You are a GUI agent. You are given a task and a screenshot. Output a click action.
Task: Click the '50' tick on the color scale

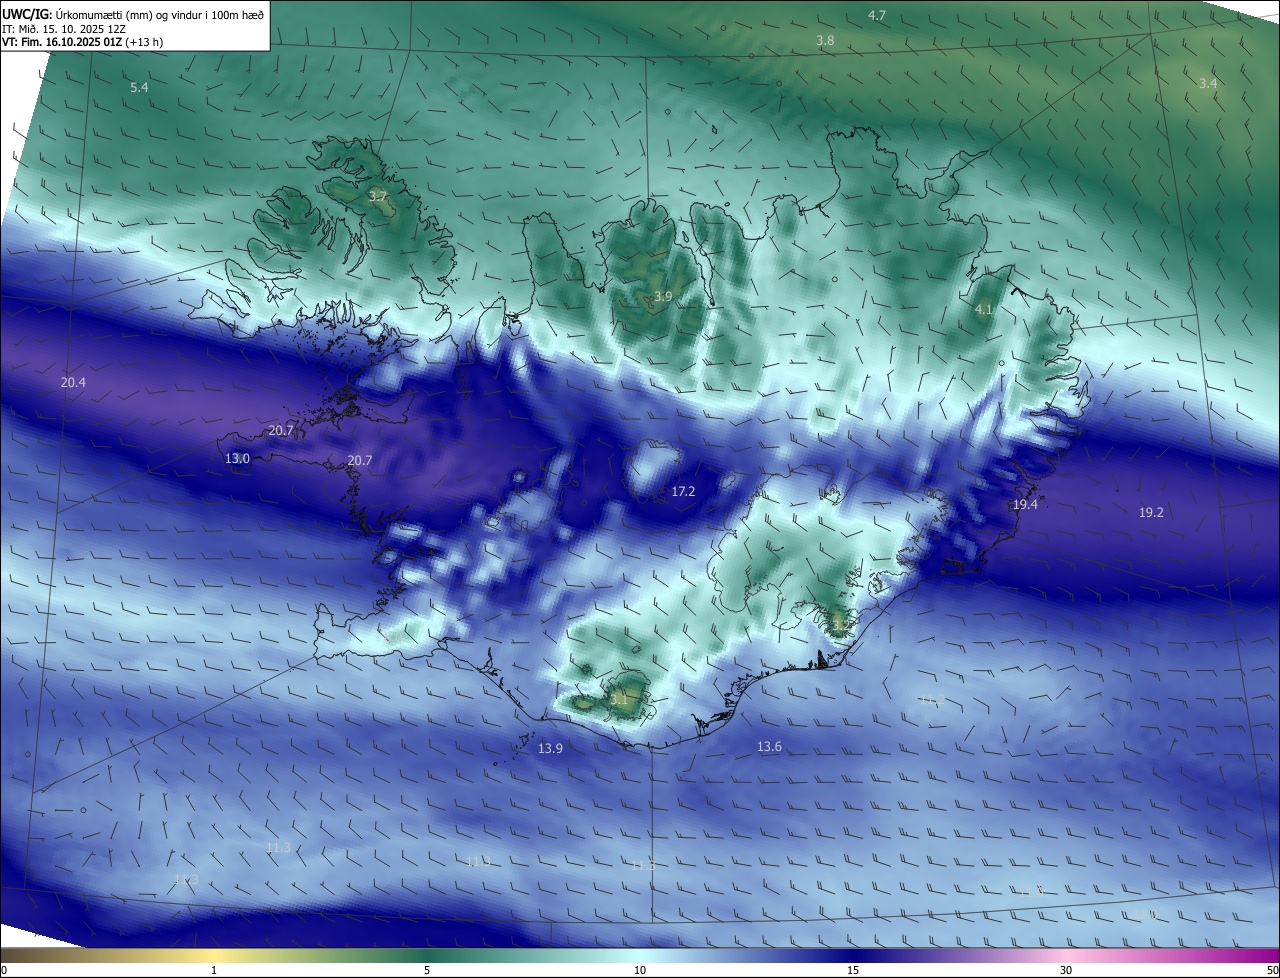tap(1272, 970)
